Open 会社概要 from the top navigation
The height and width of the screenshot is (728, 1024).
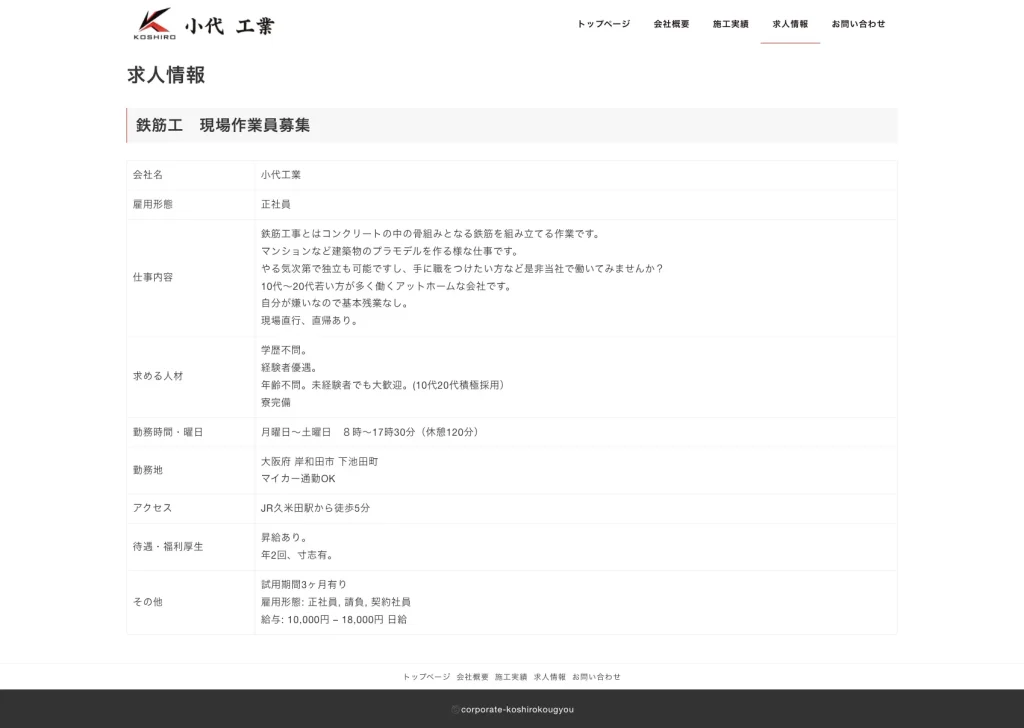click(671, 23)
